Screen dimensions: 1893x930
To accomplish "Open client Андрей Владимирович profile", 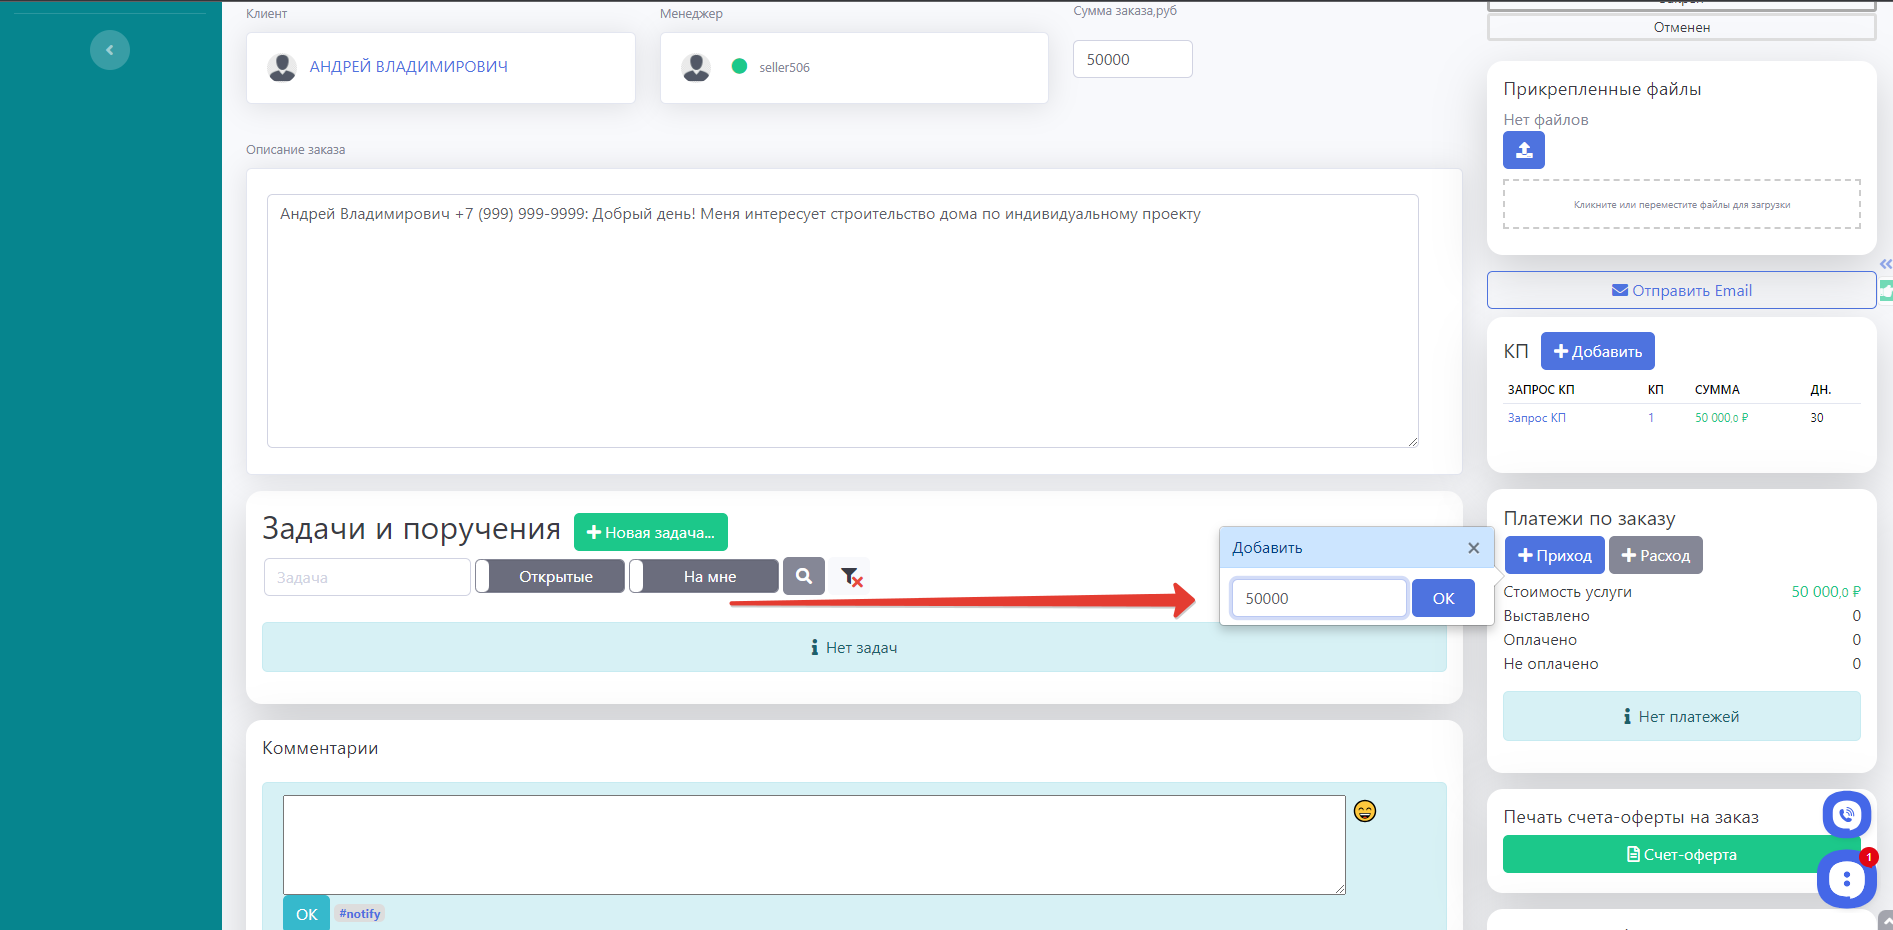I will pyautogui.click(x=408, y=67).
